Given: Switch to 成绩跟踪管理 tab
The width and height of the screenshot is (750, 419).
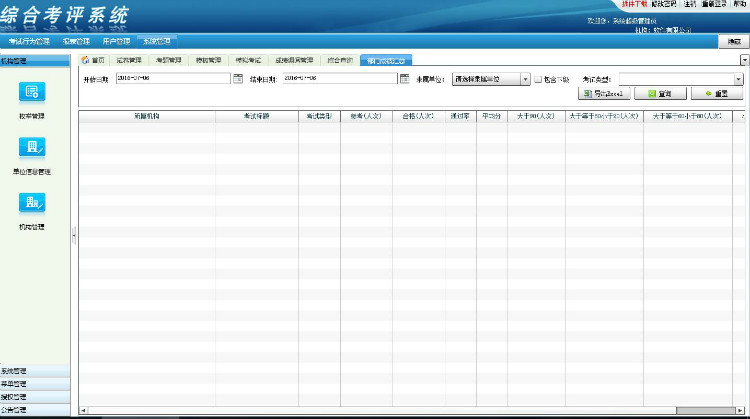Looking at the screenshot, I should (294, 60).
